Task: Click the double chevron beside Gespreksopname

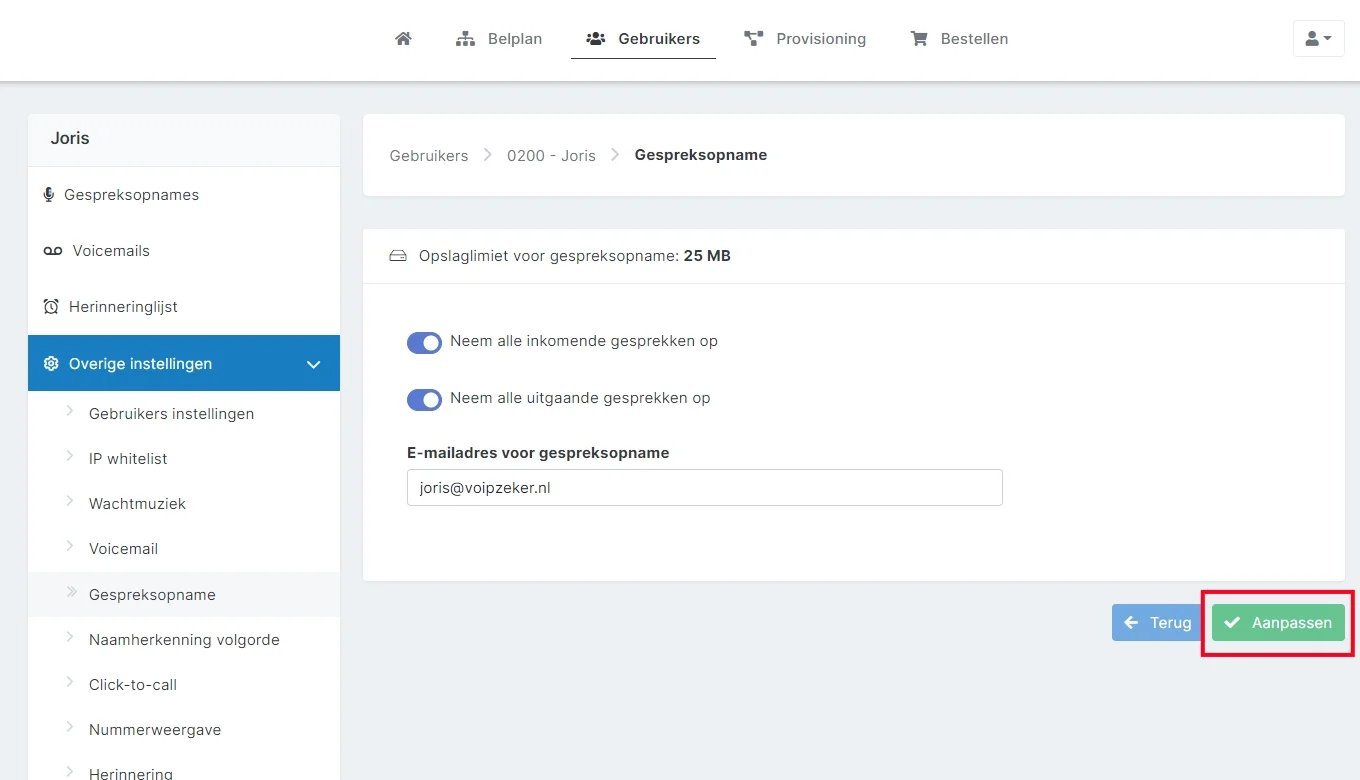Action: click(71, 592)
